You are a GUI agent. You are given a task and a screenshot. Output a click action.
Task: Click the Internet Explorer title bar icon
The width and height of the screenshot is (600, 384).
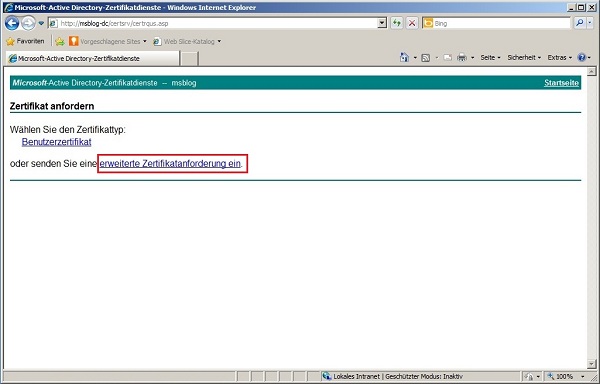tap(9, 8)
